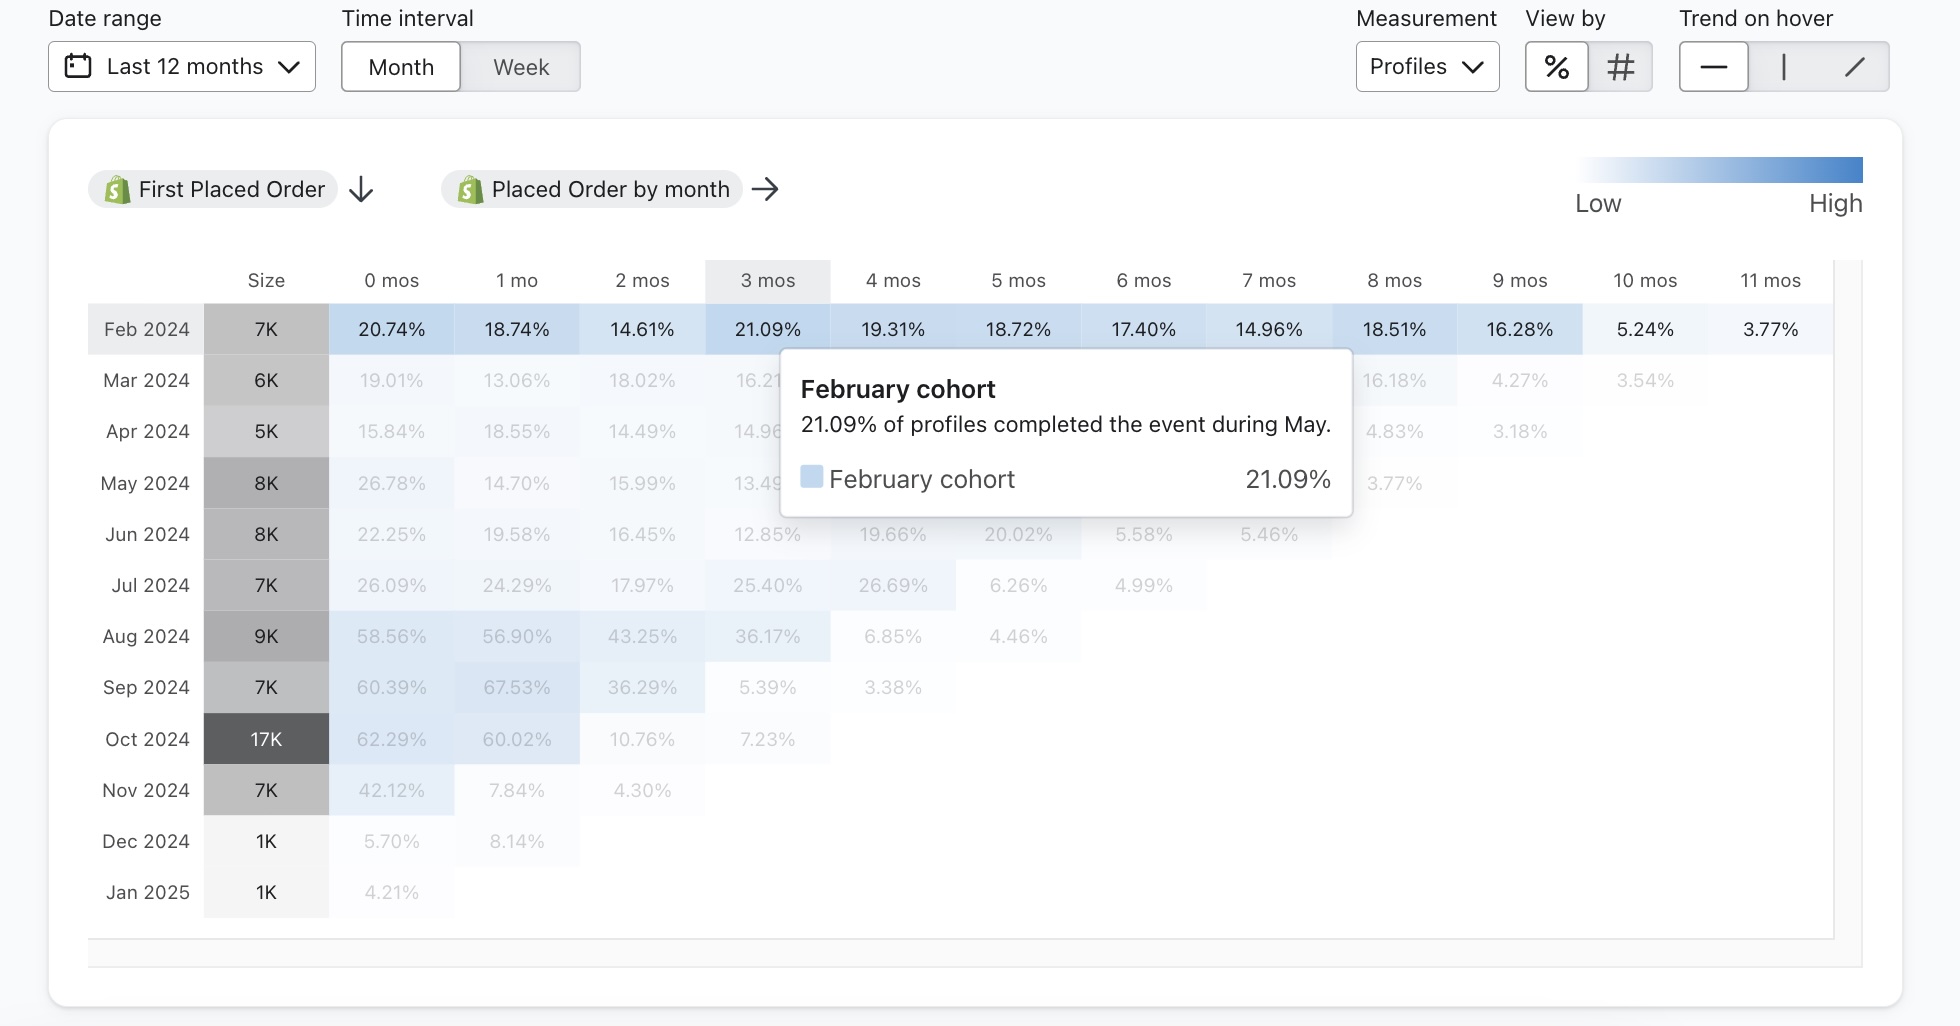Click the calendar icon in Date range
1960x1026 pixels.
(78, 67)
